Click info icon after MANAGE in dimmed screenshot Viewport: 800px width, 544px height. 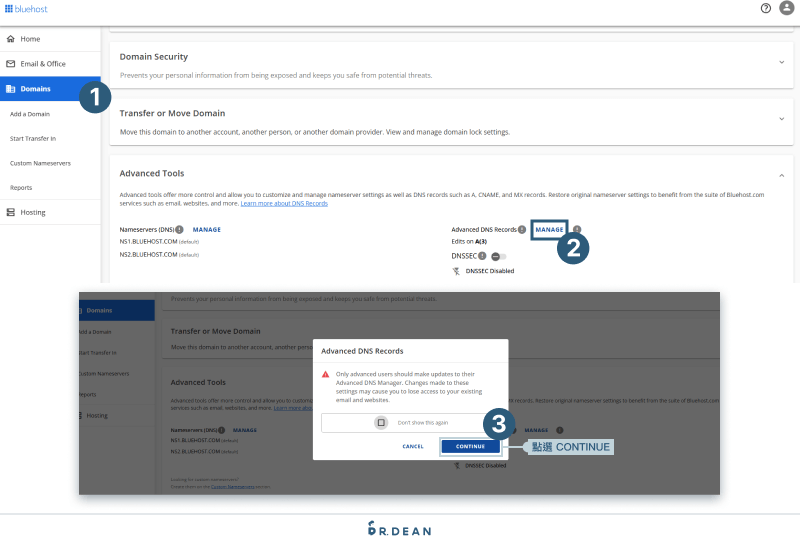tap(560, 430)
